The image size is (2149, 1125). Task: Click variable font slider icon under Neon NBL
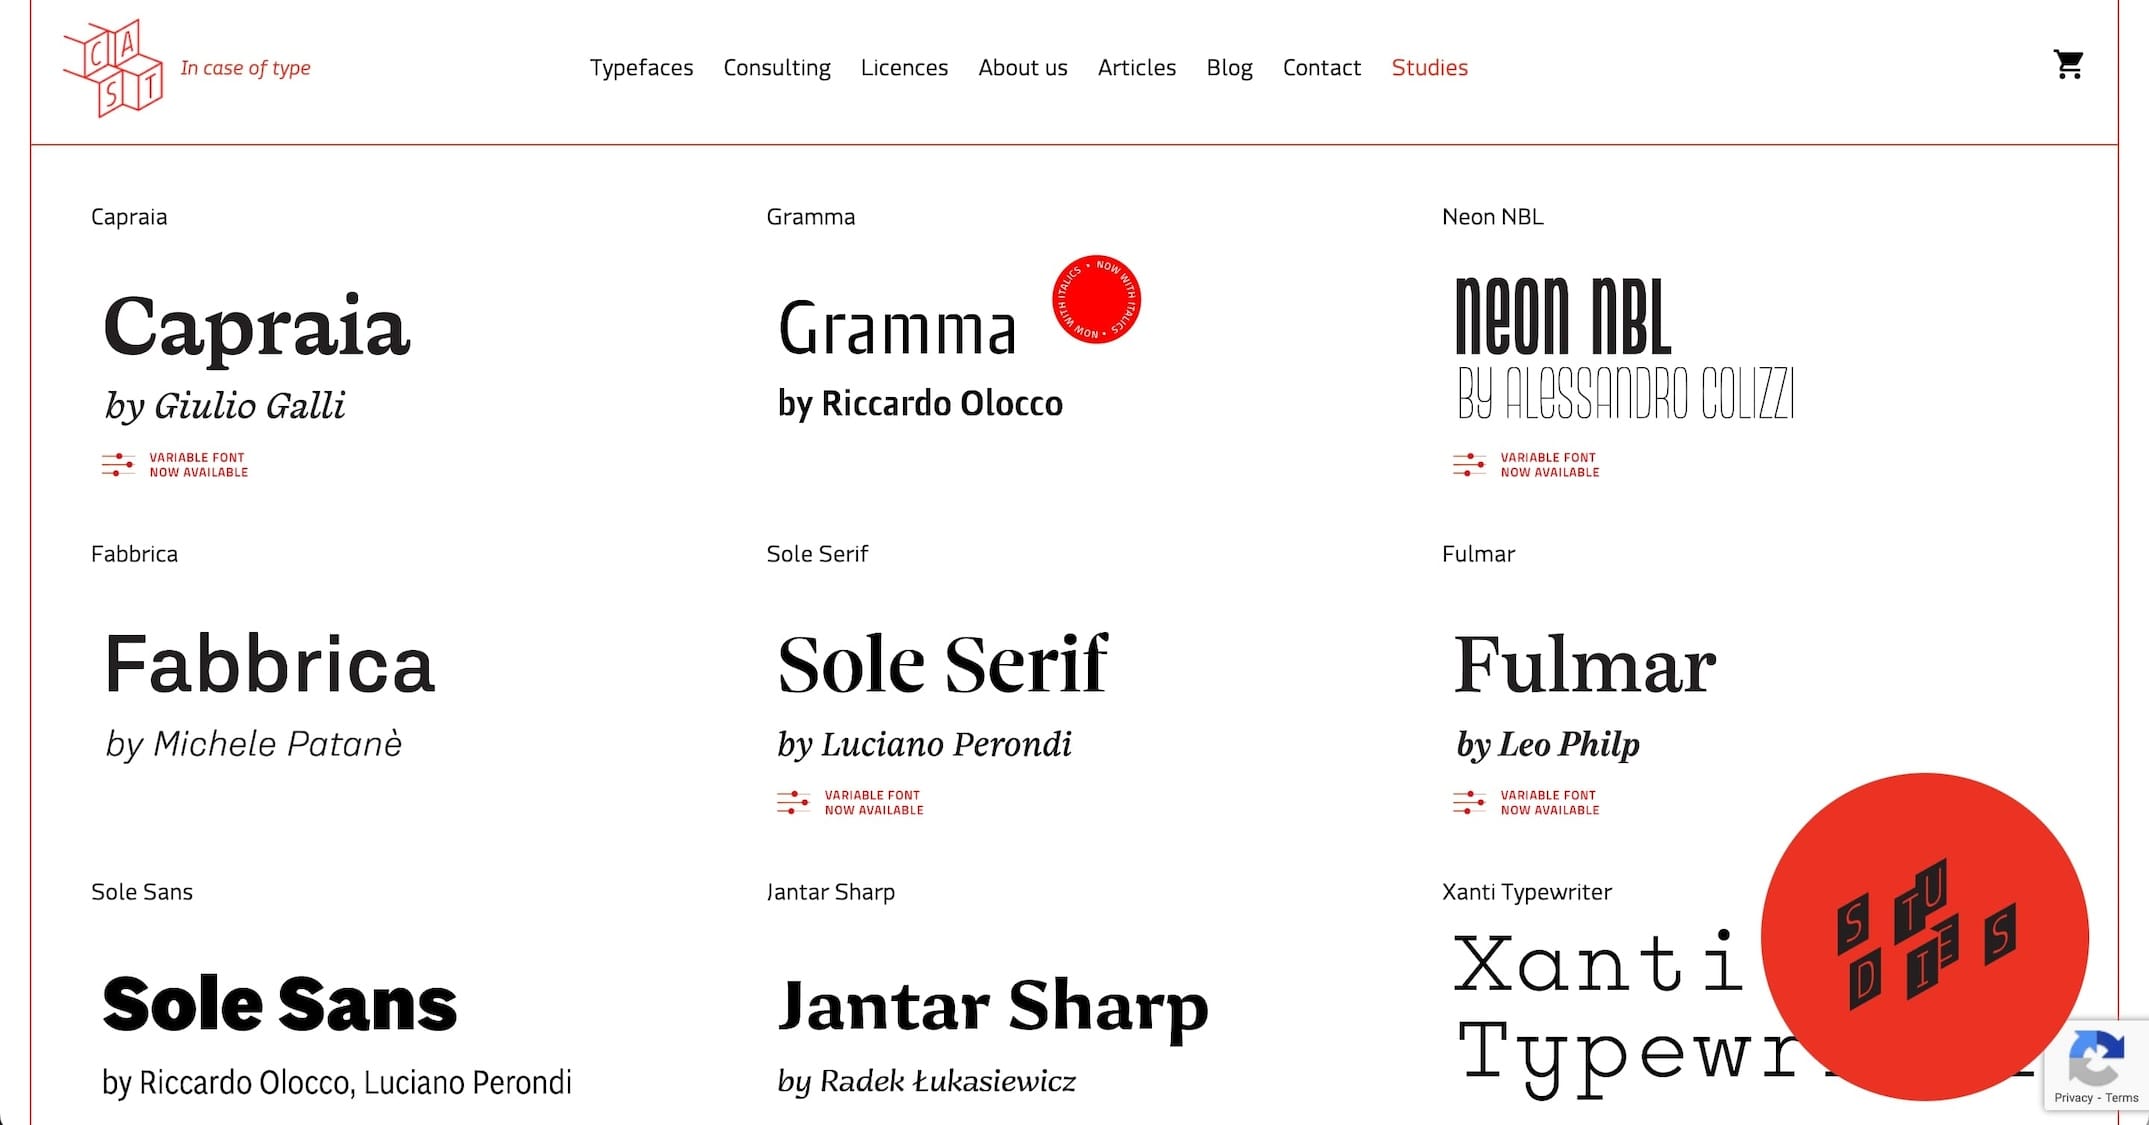pyautogui.click(x=1469, y=465)
